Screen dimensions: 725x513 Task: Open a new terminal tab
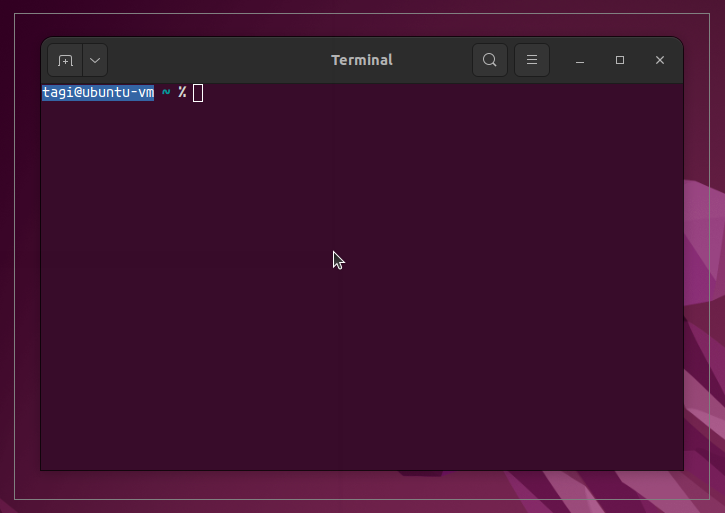[x=65, y=60]
